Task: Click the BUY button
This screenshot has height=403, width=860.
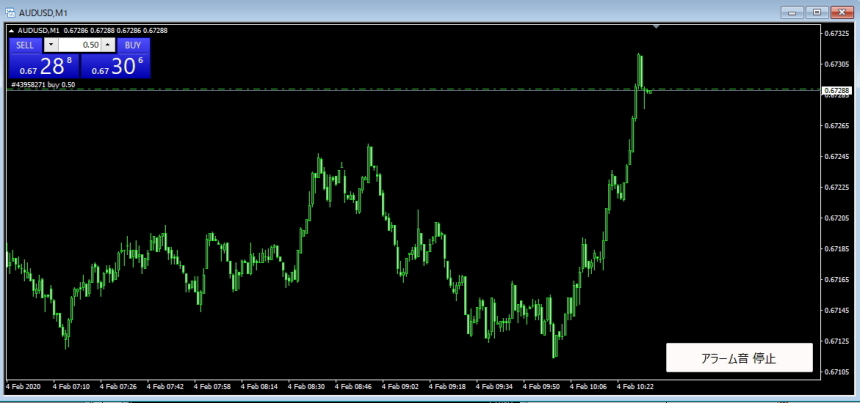Action: click(x=133, y=46)
